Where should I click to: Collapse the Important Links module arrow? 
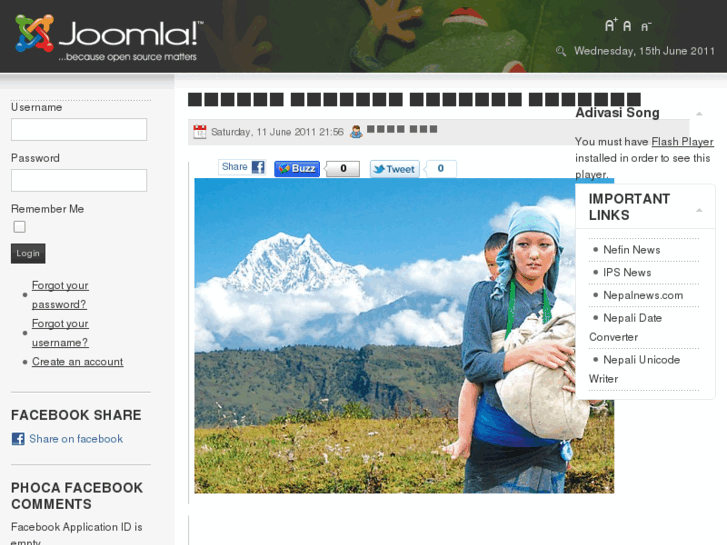699,210
